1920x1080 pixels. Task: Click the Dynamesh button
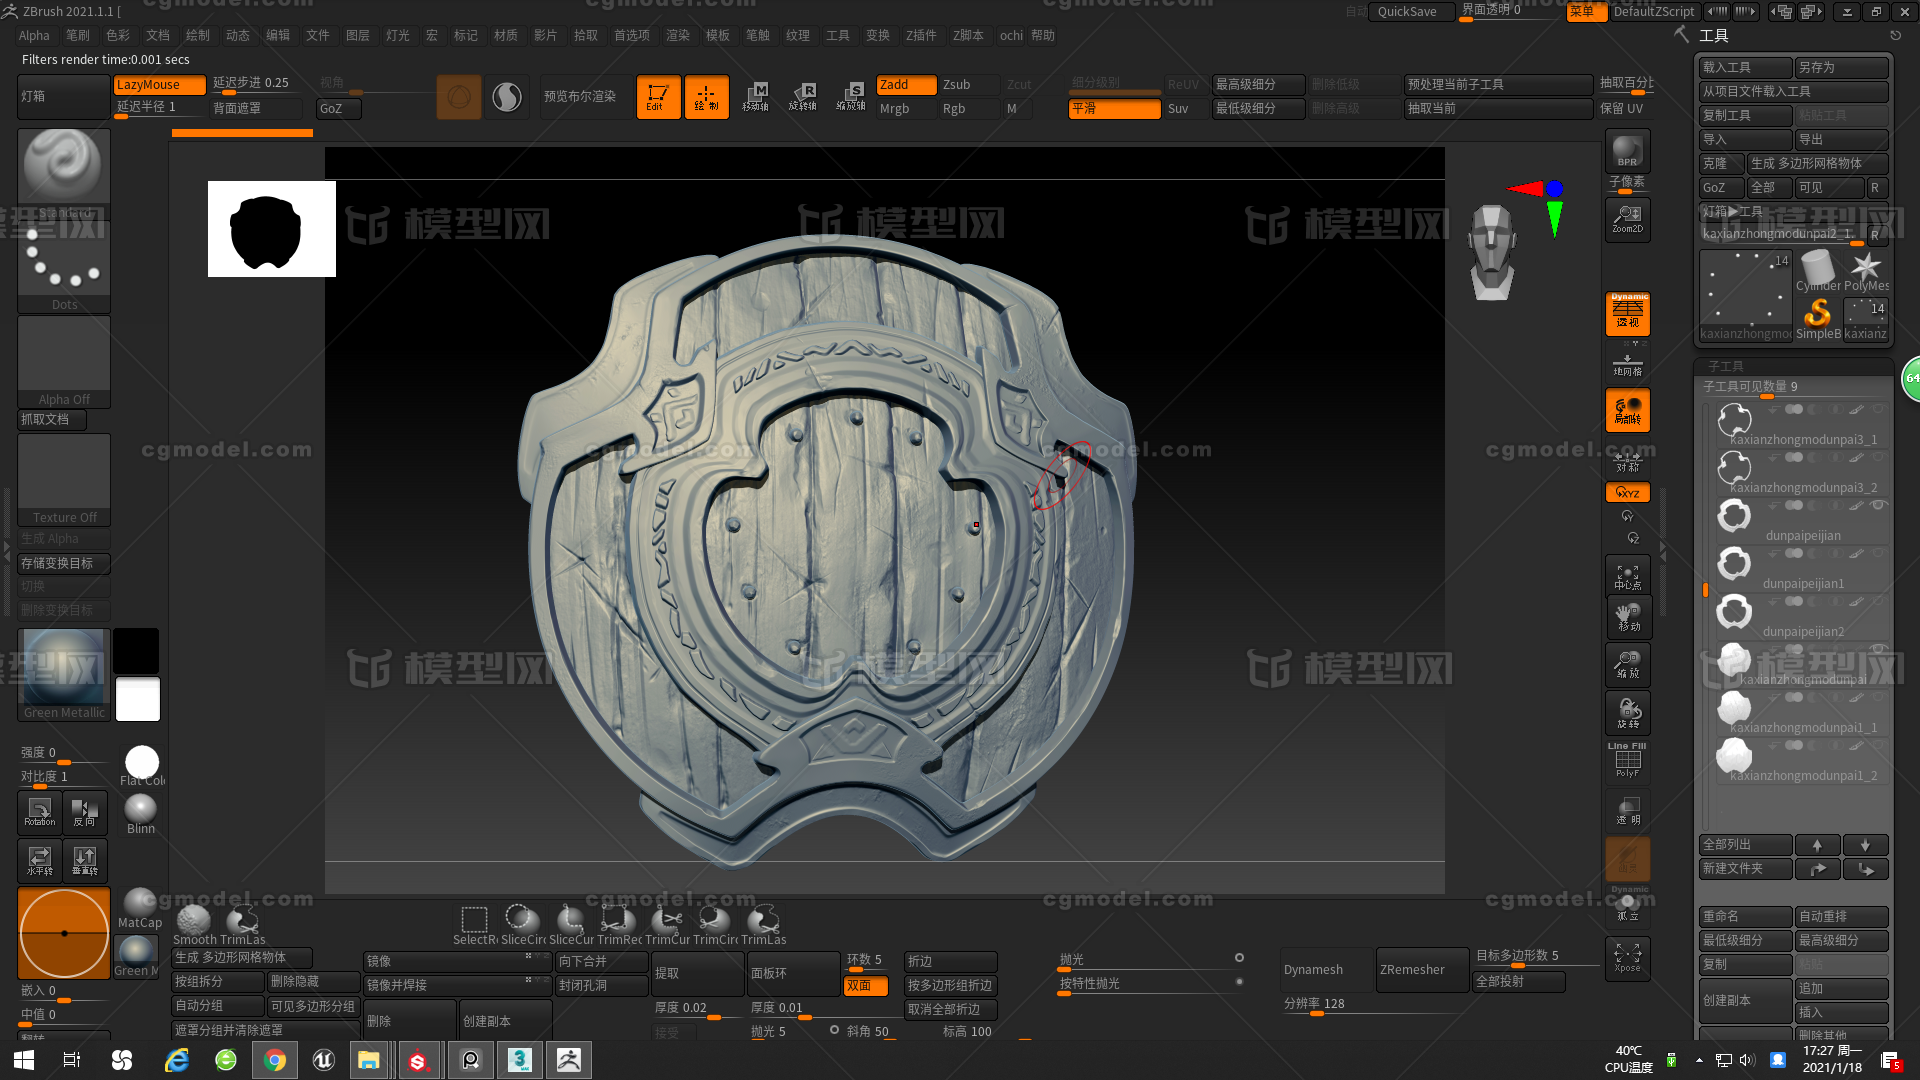(x=1316, y=969)
